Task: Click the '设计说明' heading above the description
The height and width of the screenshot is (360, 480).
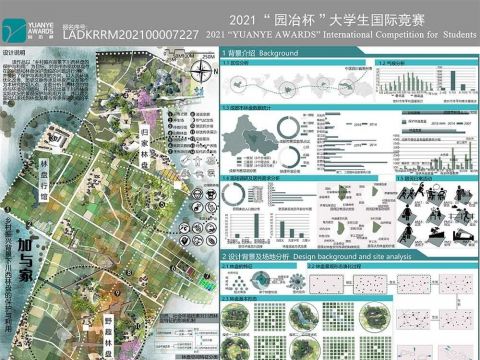Action: click(x=14, y=53)
